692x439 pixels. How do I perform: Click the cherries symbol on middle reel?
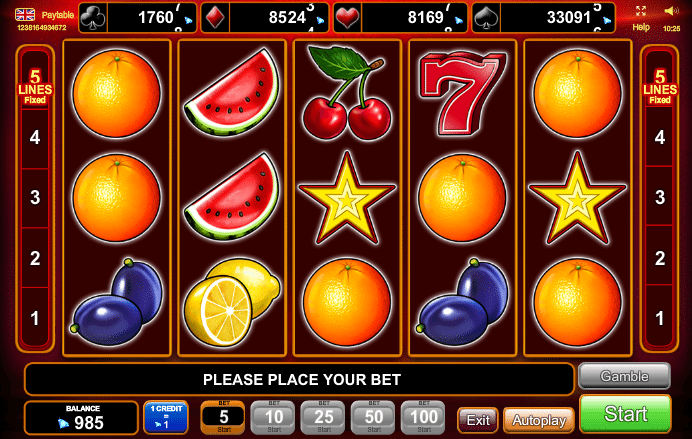pyautogui.click(x=347, y=93)
